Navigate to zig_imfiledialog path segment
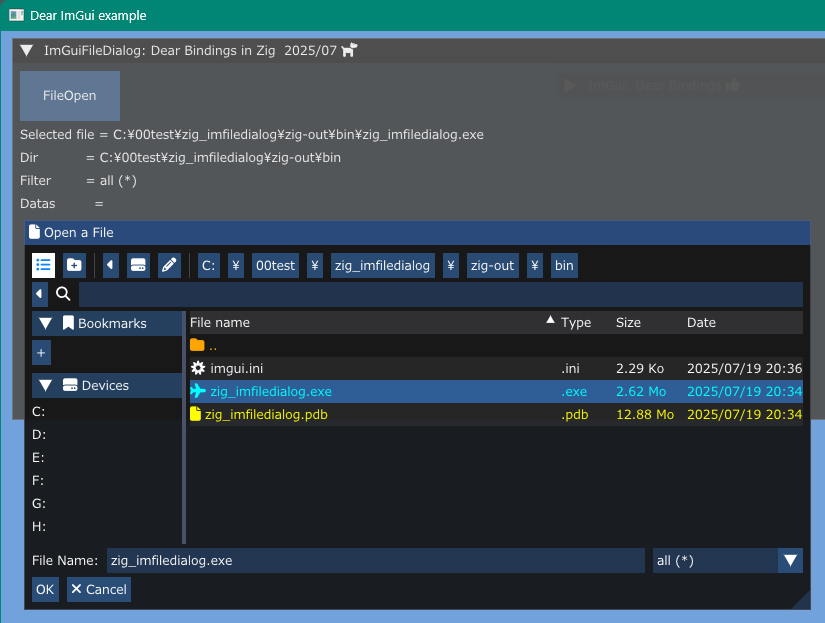The width and height of the screenshot is (825, 623). pyautogui.click(x=383, y=265)
